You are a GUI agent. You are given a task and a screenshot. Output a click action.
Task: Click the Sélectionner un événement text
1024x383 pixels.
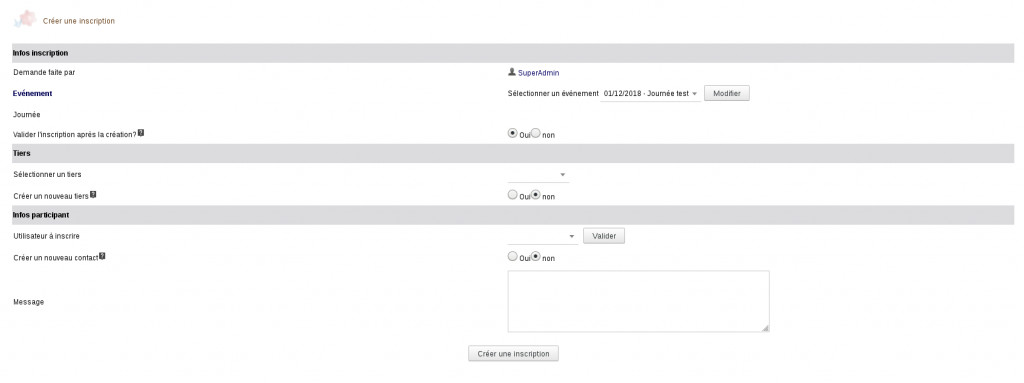[553, 93]
